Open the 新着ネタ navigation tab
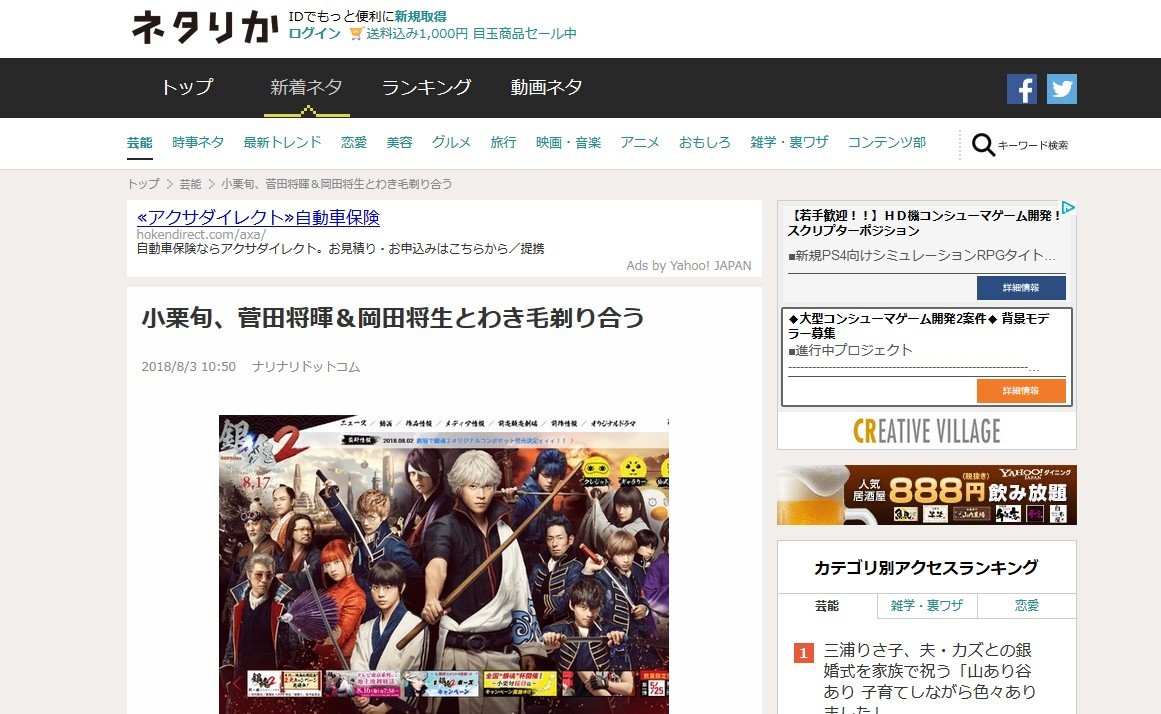The width and height of the screenshot is (1161, 714). coord(307,87)
